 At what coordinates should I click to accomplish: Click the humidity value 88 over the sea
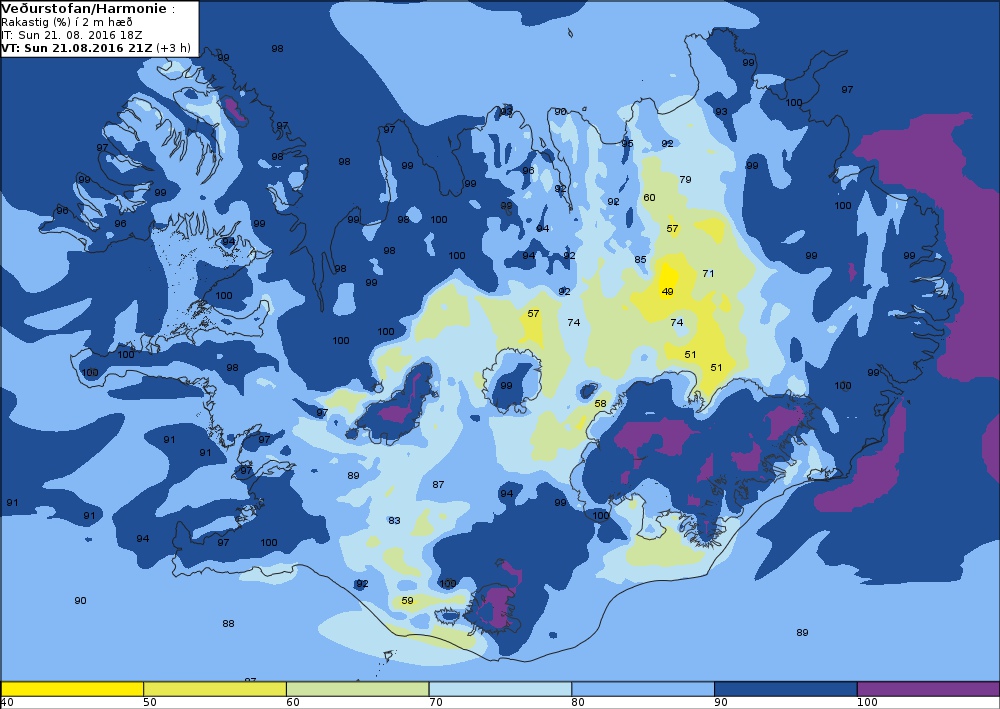(x=228, y=623)
